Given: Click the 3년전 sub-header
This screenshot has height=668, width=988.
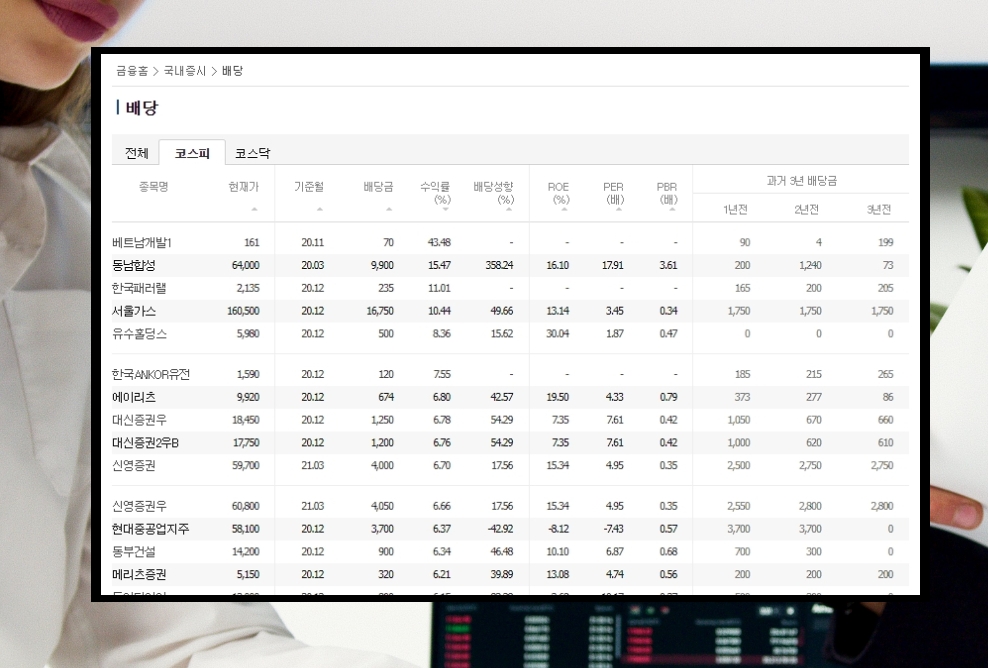Looking at the screenshot, I should 878,209.
